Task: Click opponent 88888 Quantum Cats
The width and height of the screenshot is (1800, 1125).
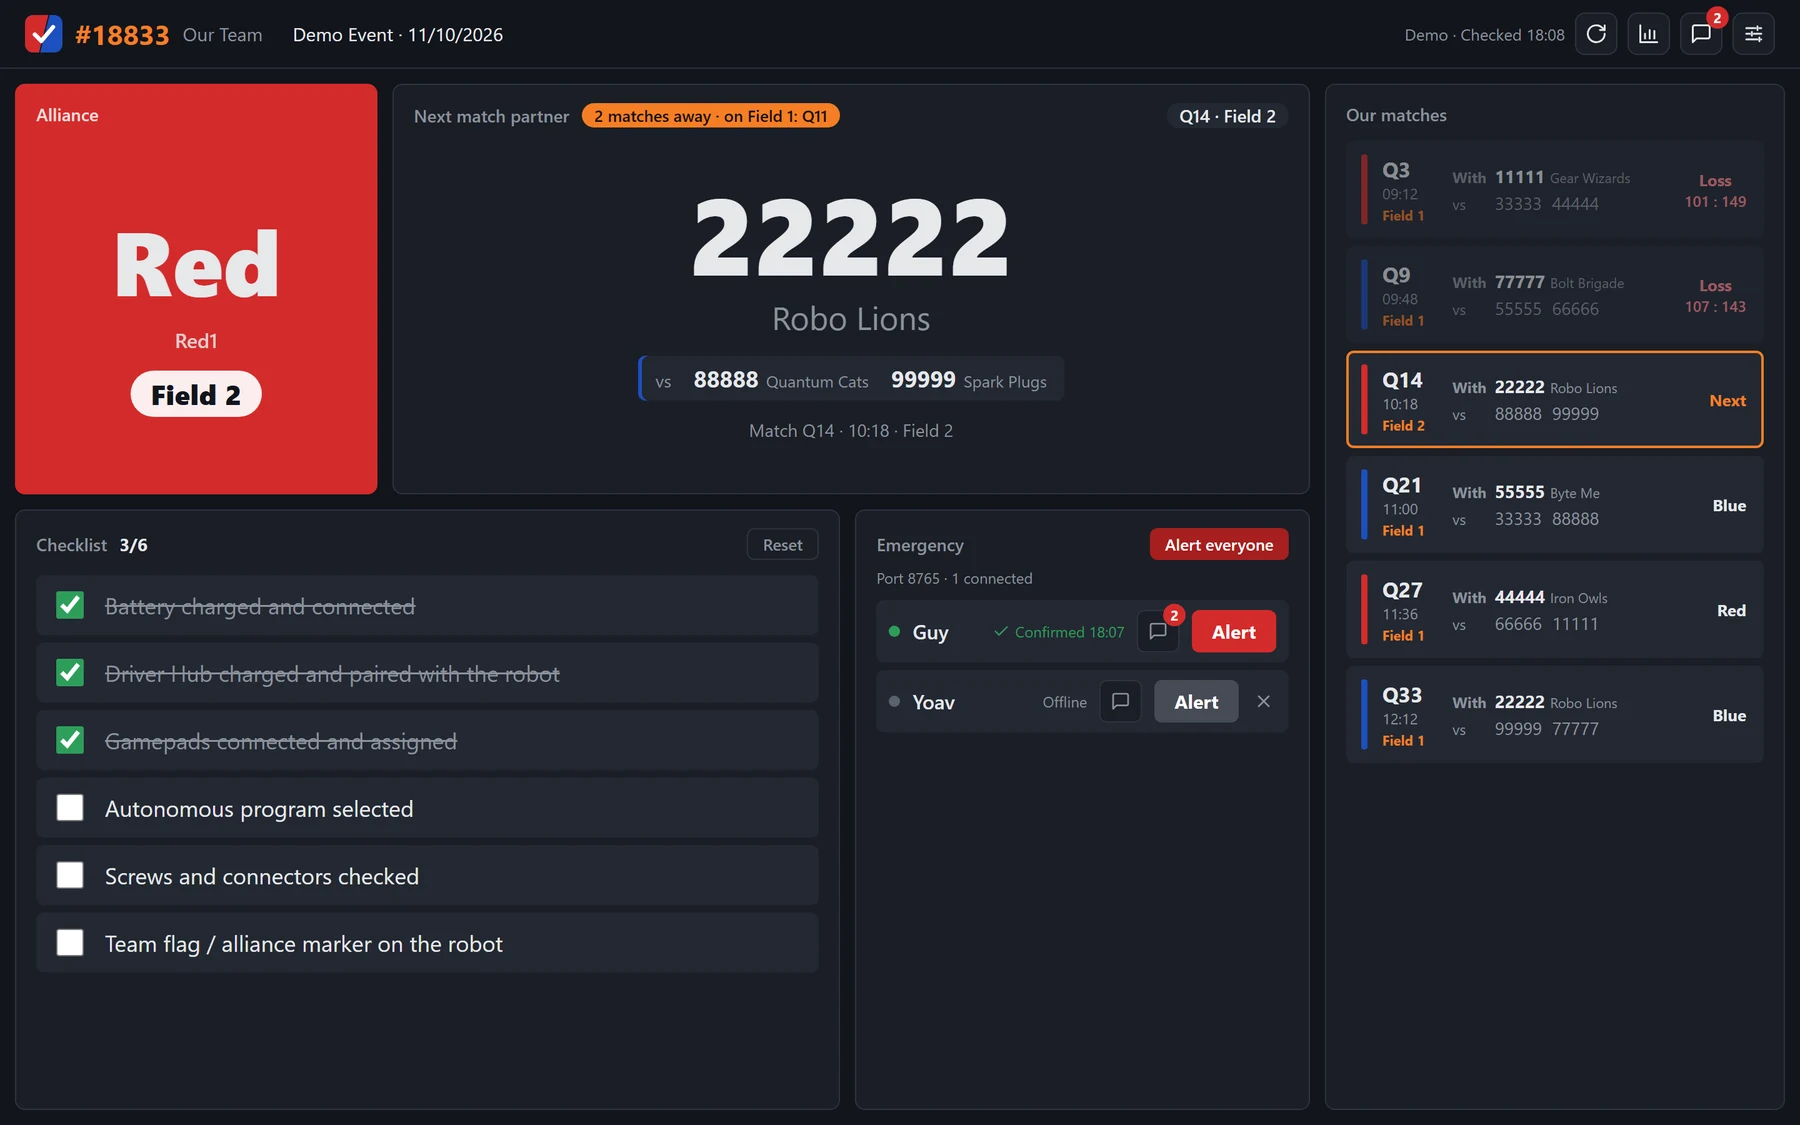Action: (781, 380)
